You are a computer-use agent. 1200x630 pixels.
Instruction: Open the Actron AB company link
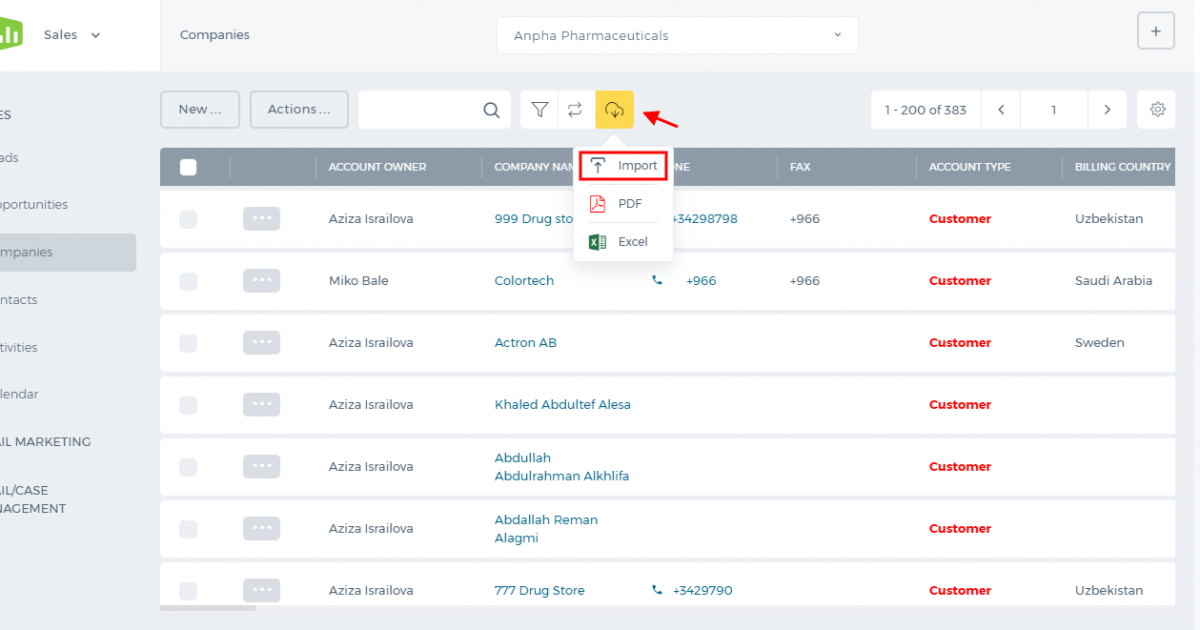tap(526, 343)
